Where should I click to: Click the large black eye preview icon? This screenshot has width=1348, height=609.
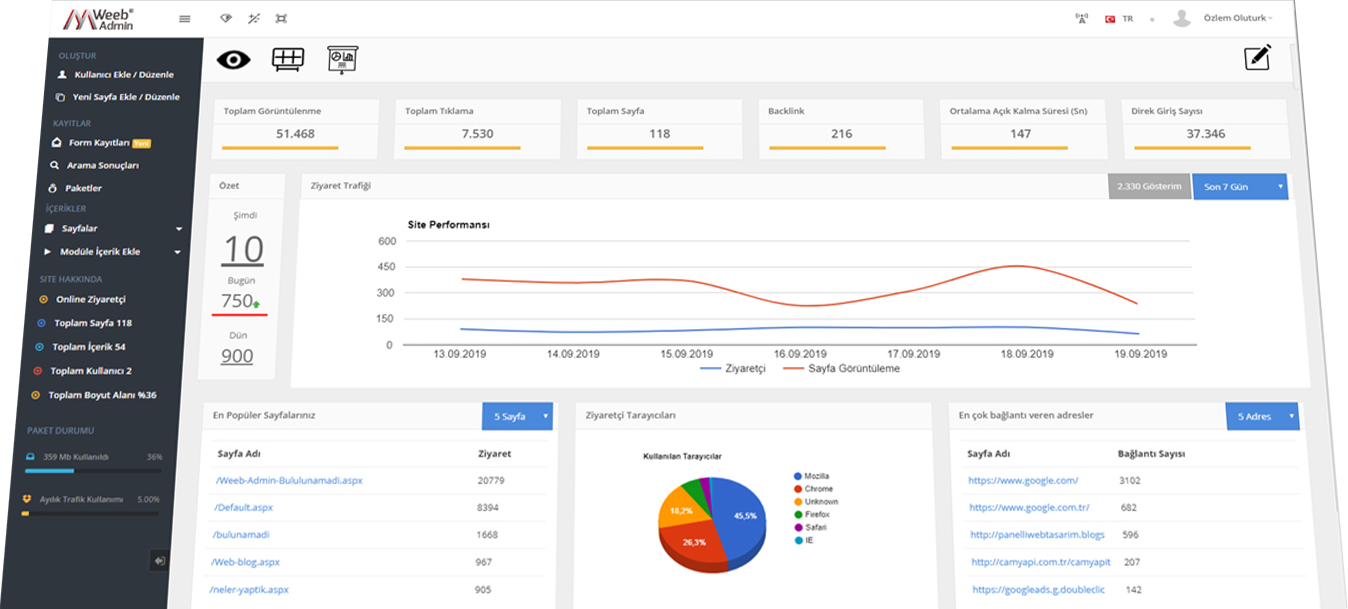233,60
